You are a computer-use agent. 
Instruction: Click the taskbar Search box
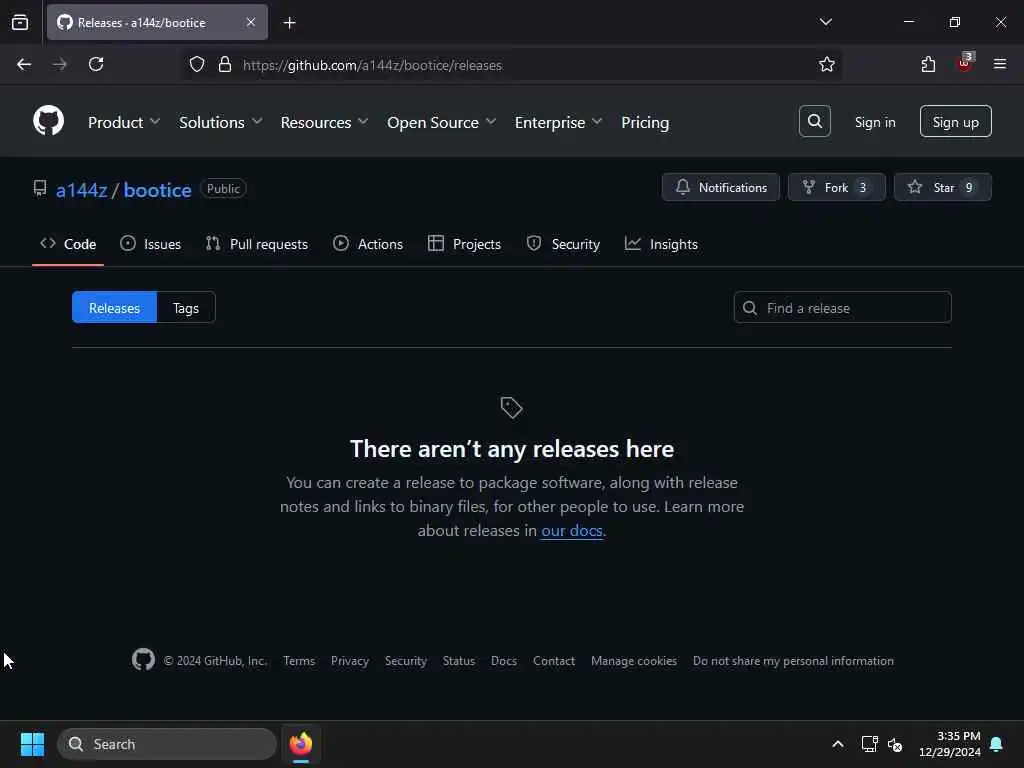167,744
